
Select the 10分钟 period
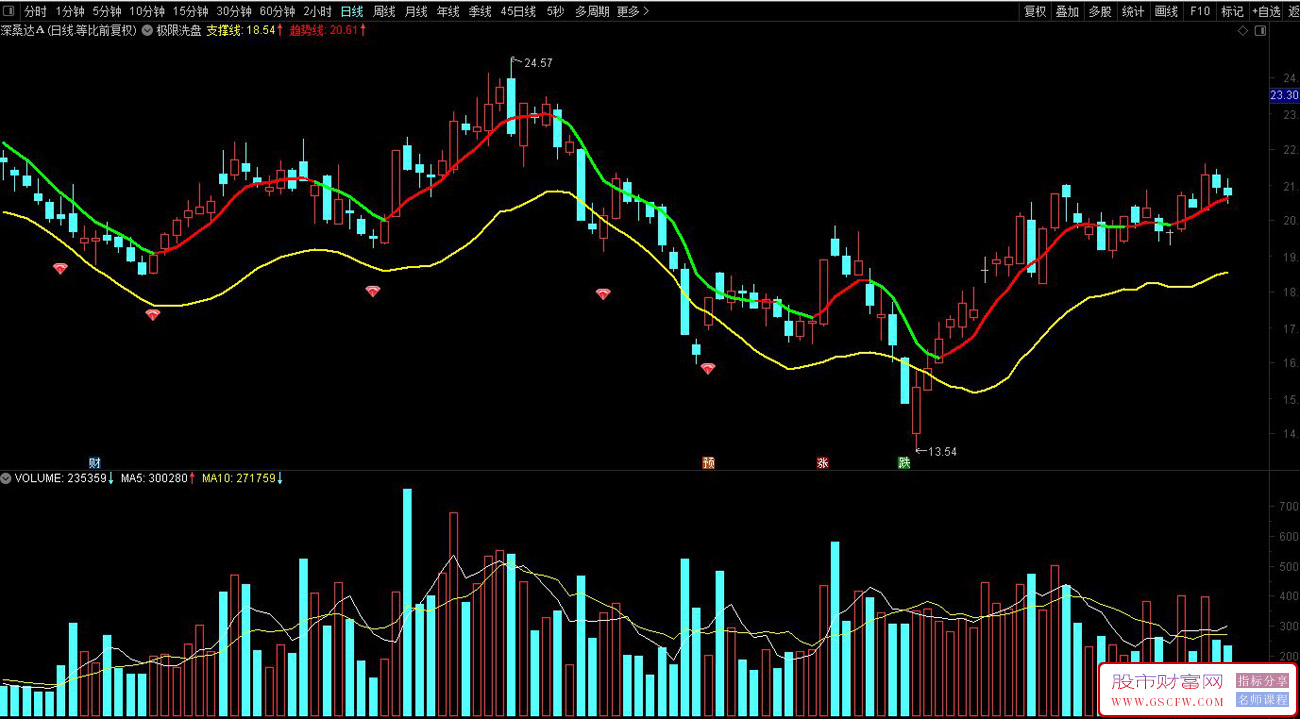[x=147, y=12]
